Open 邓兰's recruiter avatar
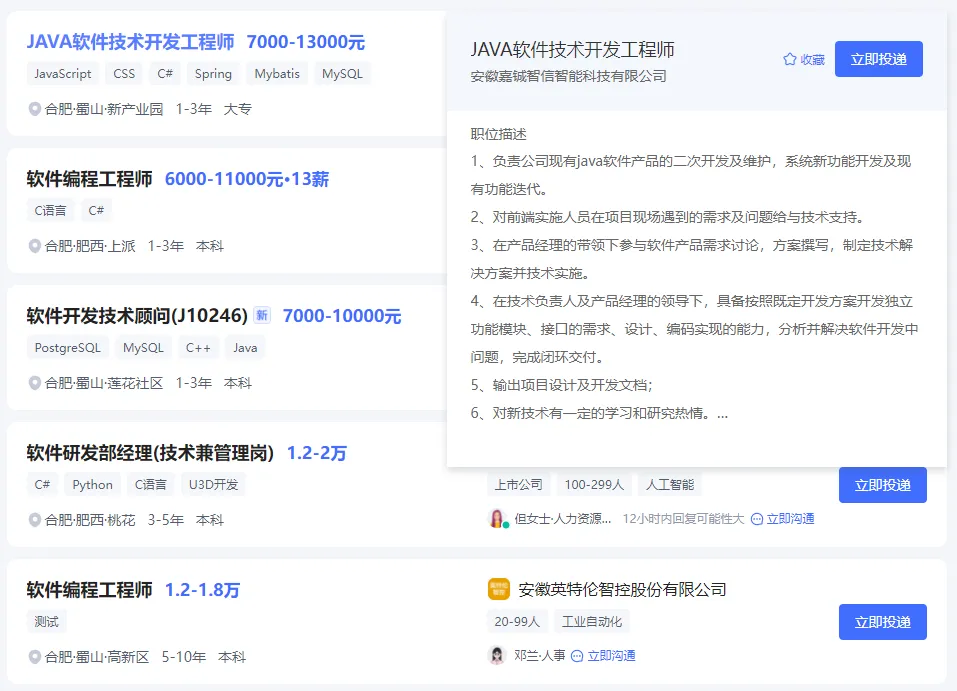The height and width of the screenshot is (691, 957). click(x=496, y=655)
